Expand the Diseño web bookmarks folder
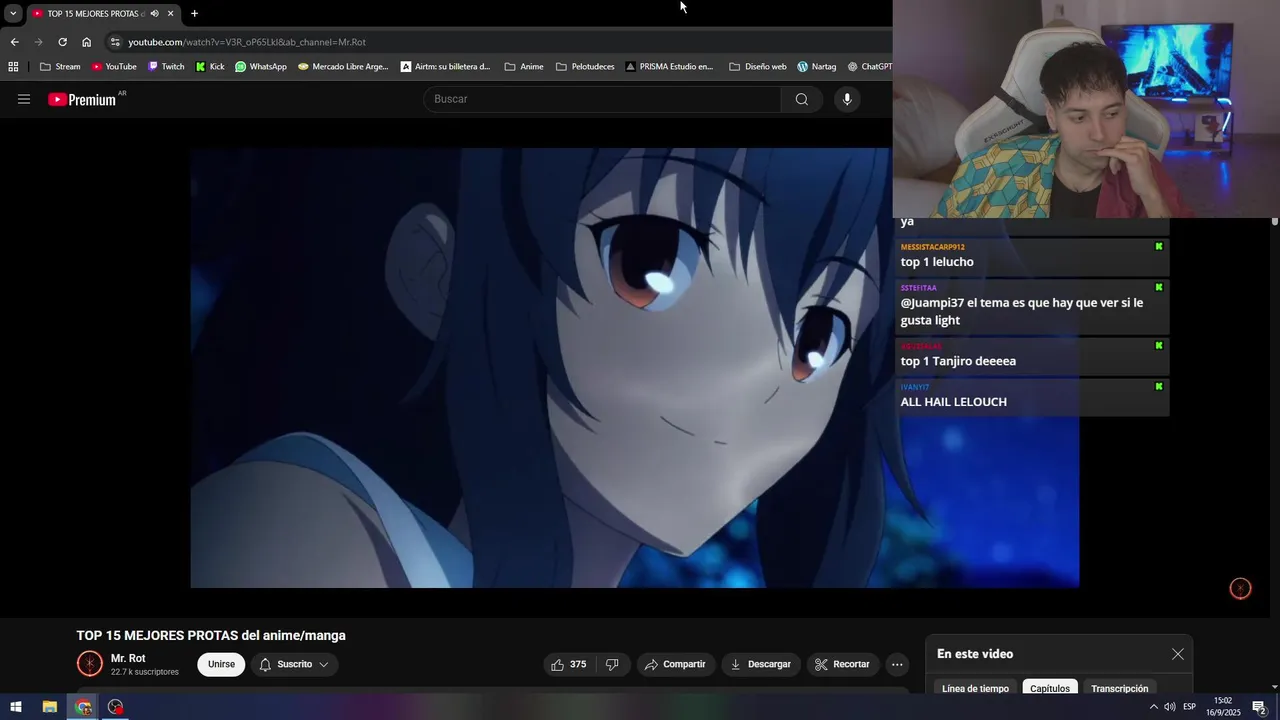 coord(757,67)
